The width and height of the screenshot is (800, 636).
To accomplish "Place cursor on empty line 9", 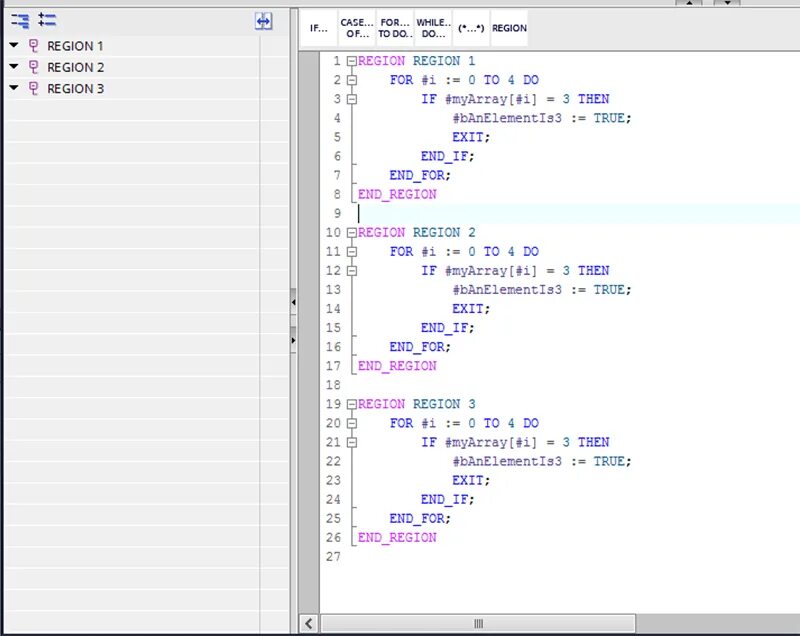I will [x=577, y=214].
